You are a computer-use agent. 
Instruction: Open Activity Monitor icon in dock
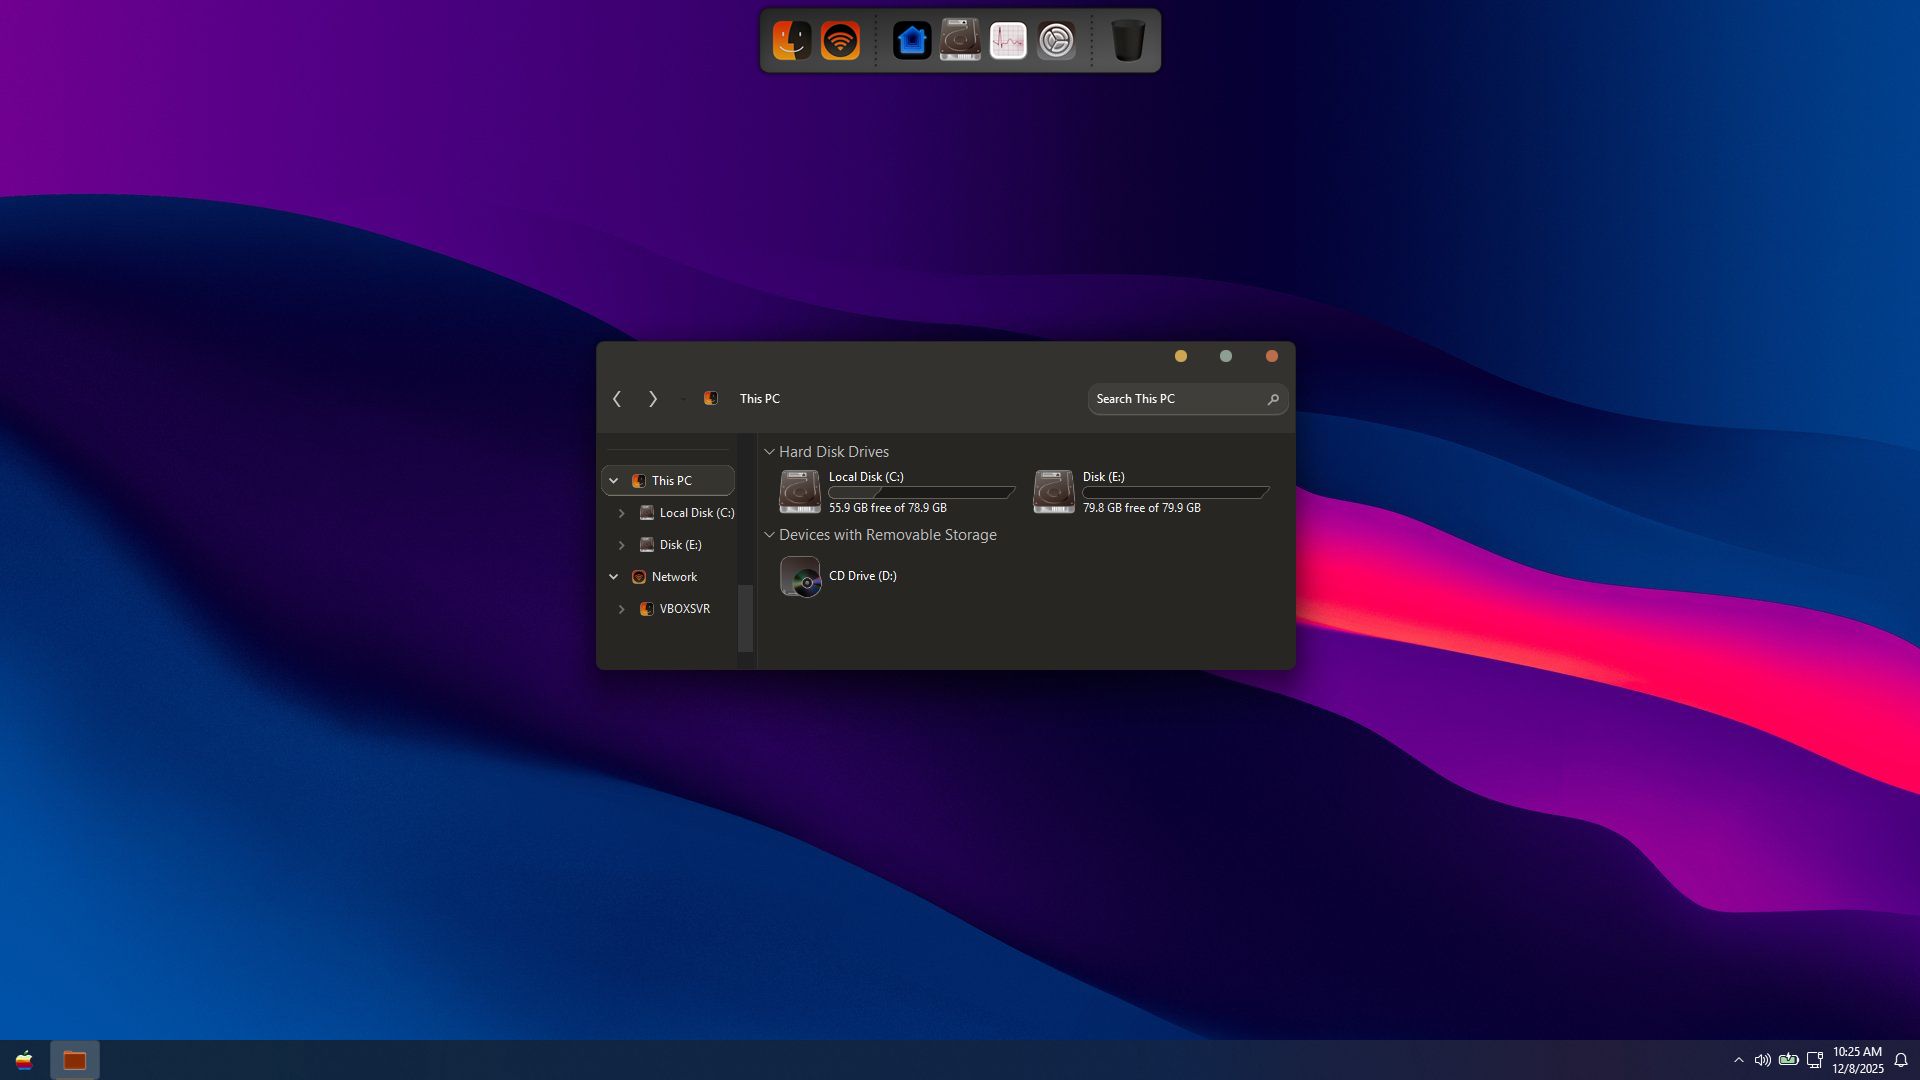1008,41
